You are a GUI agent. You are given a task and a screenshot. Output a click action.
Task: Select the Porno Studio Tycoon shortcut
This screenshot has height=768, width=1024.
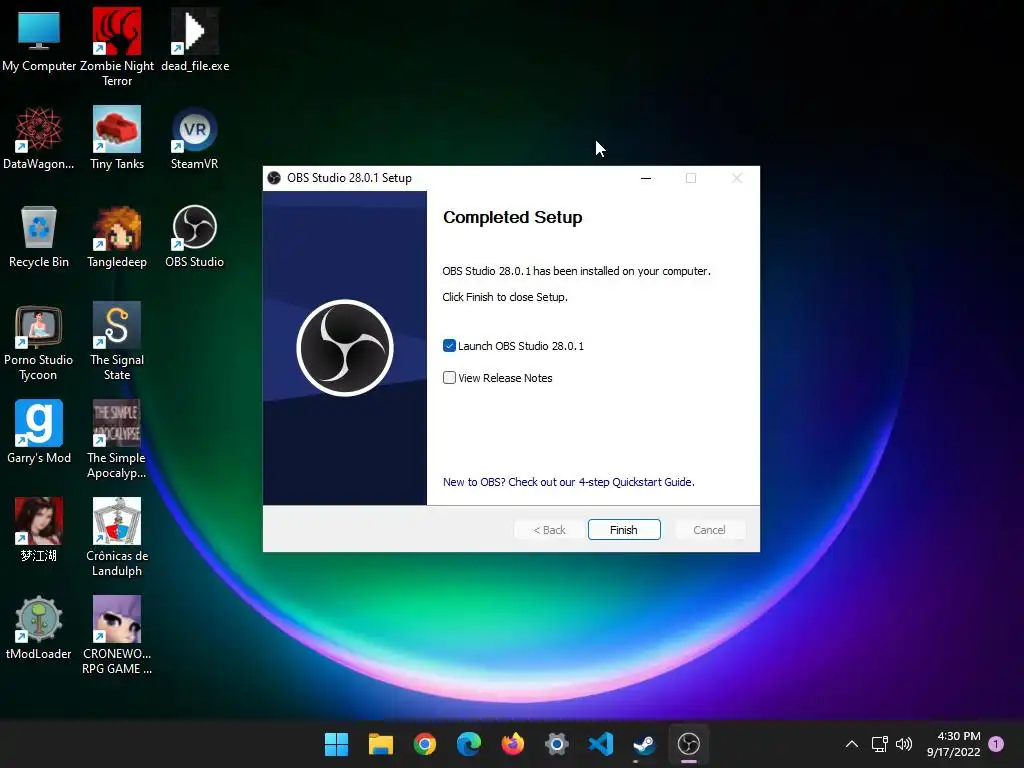click(x=39, y=341)
